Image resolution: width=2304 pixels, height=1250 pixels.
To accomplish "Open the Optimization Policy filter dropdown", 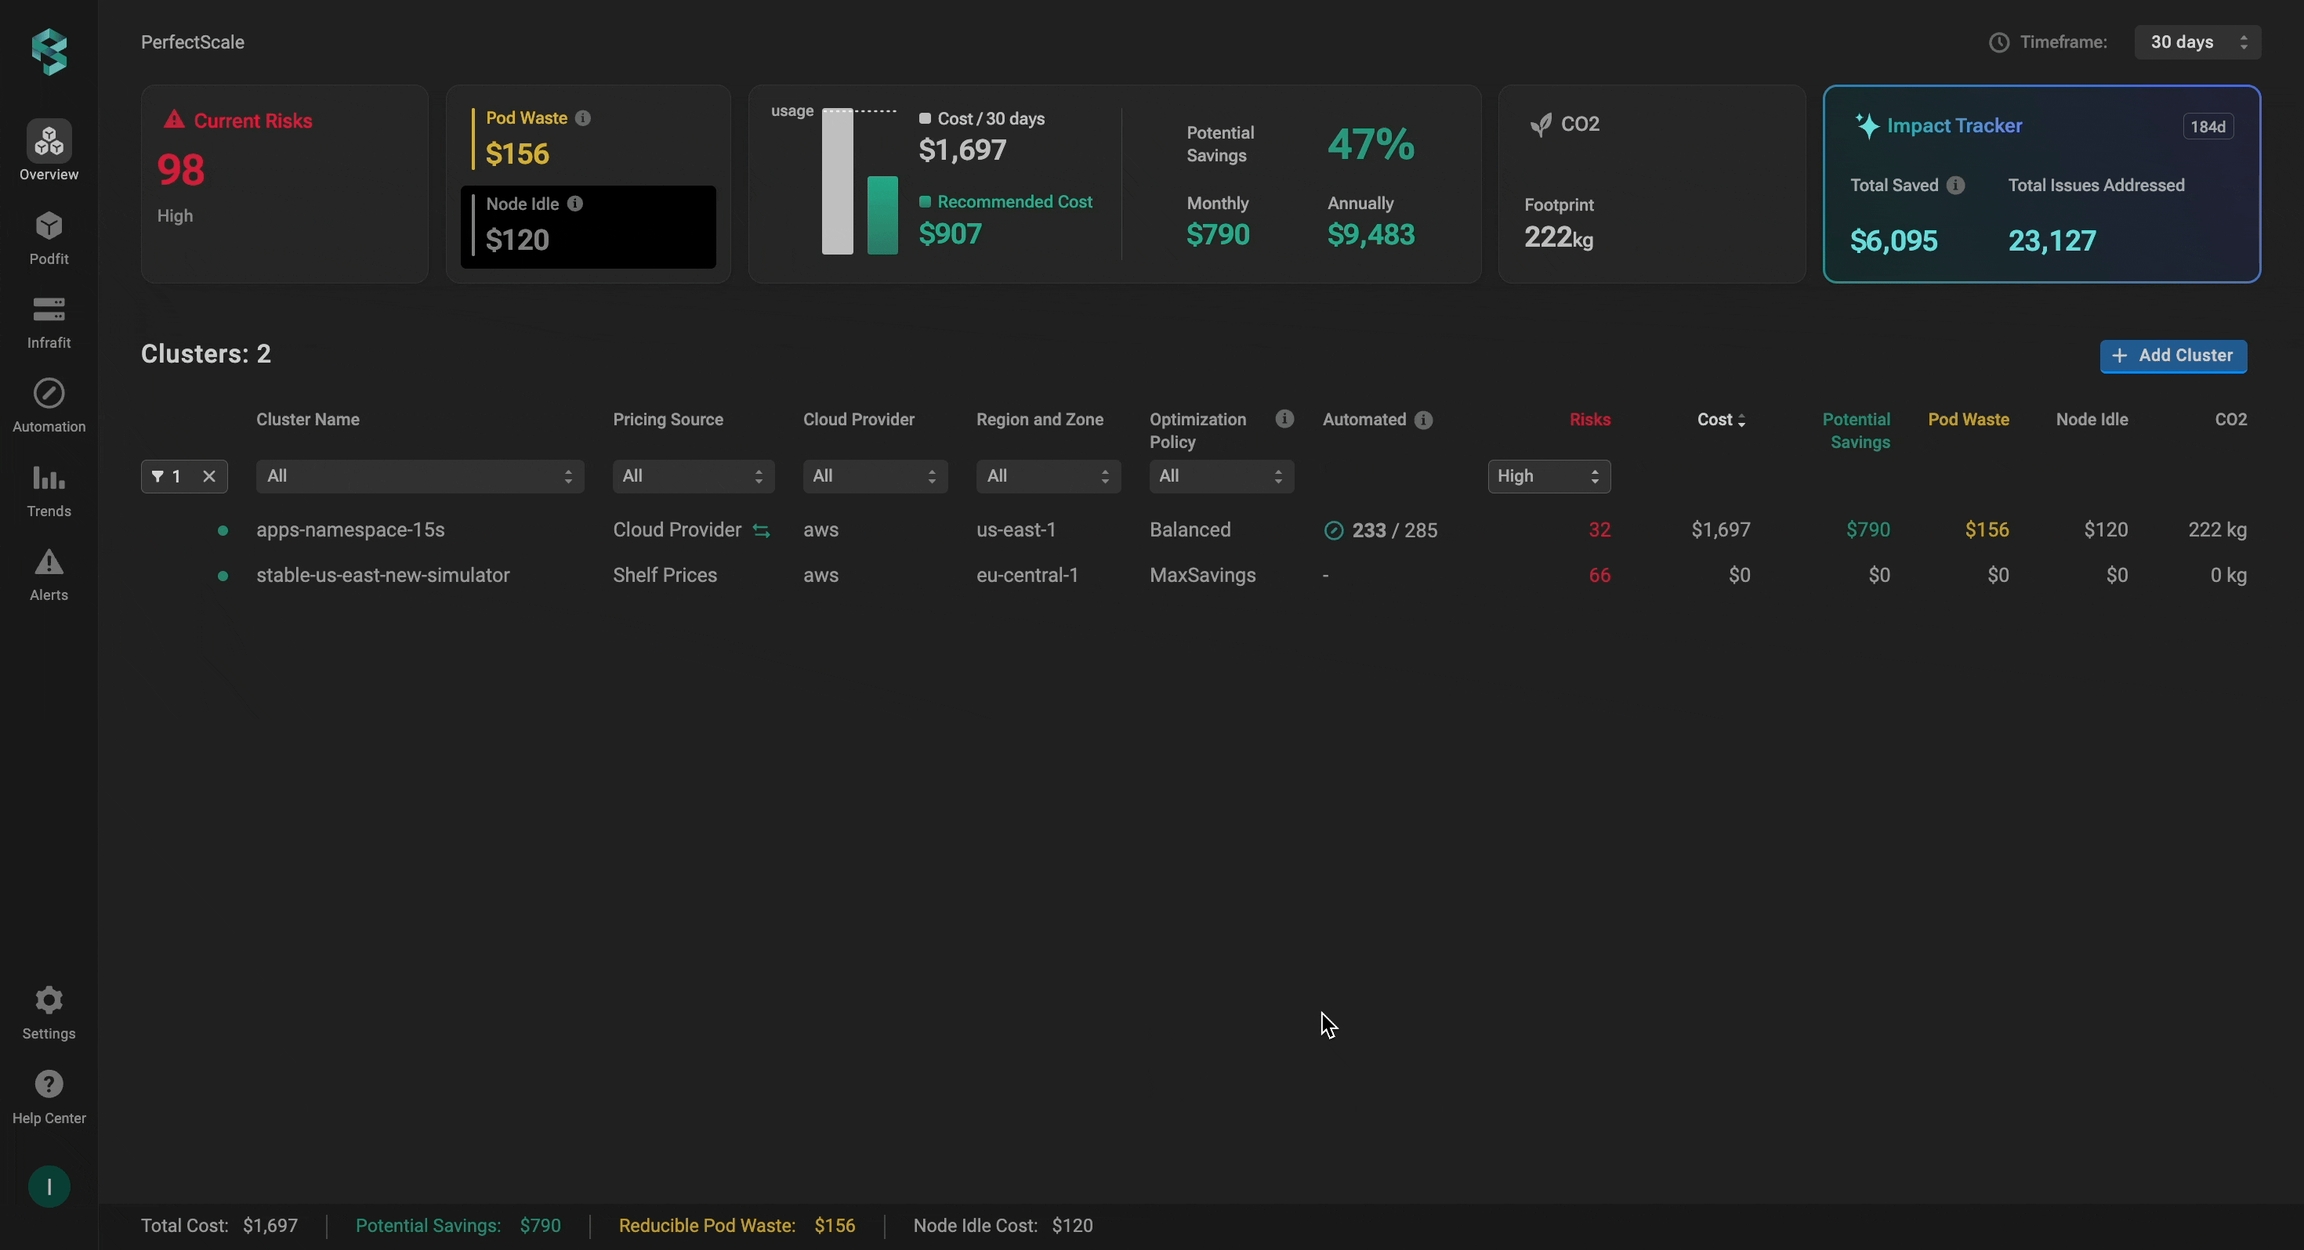I will pos(1220,476).
